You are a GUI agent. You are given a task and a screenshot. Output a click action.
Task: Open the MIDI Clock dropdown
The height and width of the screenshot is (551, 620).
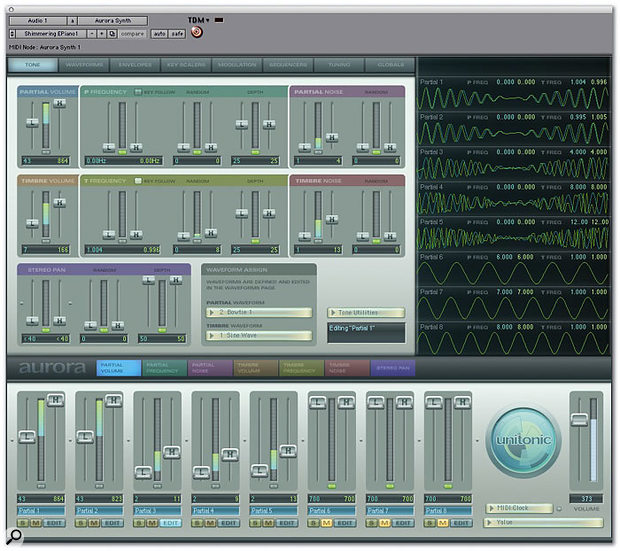coord(519,508)
